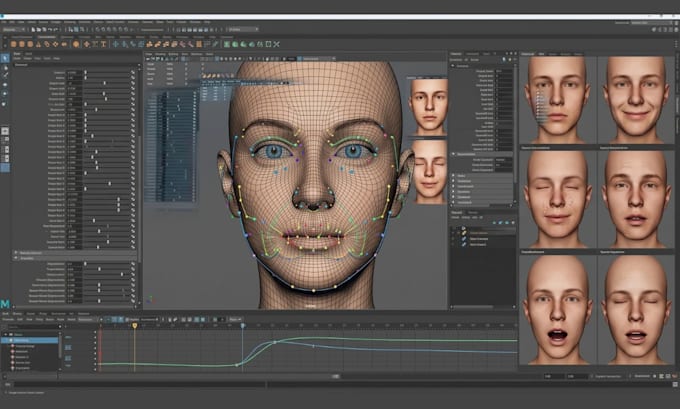Open the Shading menu in the viewport panel
Screen dimensions: 680x409
click(160, 54)
